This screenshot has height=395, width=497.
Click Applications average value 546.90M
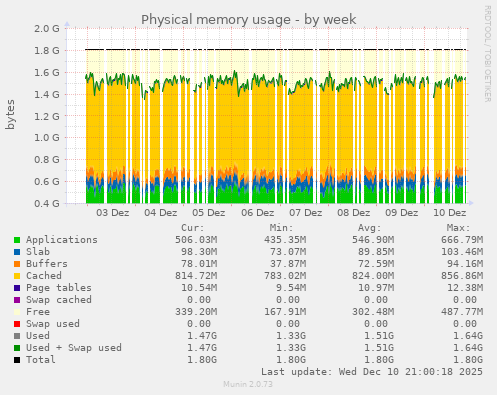click(x=373, y=240)
